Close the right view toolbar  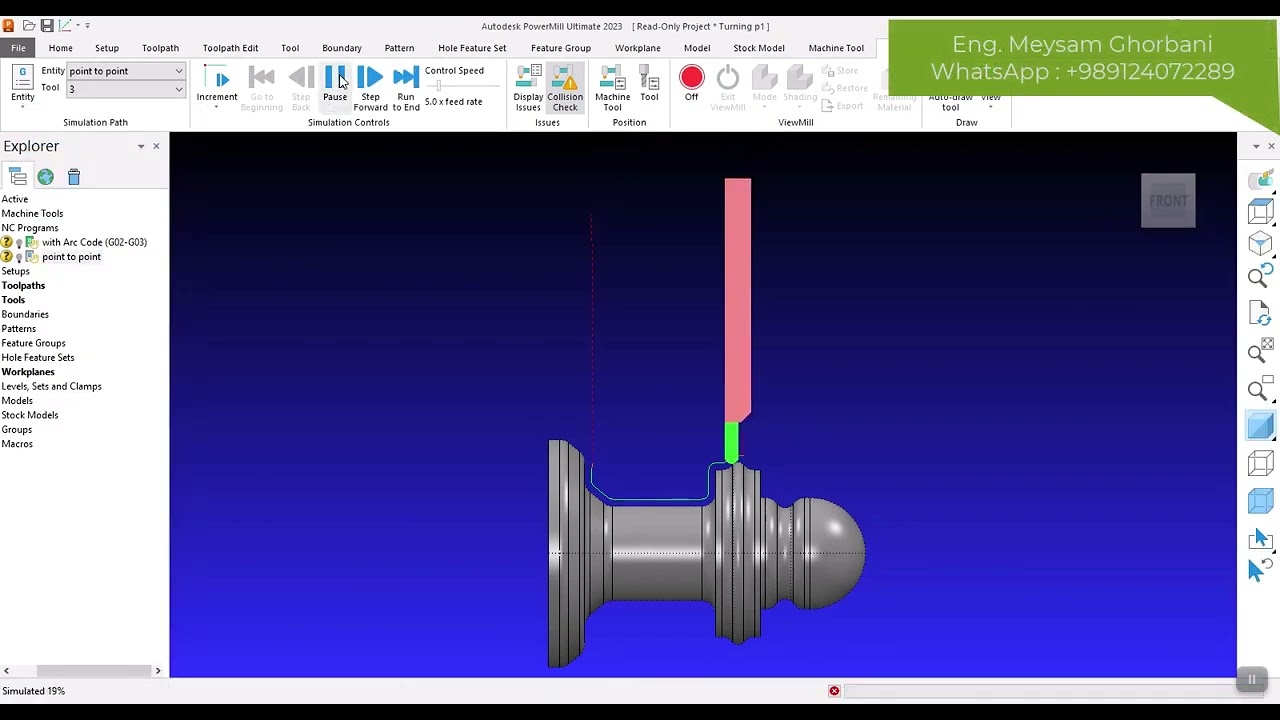(x=1271, y=147)
